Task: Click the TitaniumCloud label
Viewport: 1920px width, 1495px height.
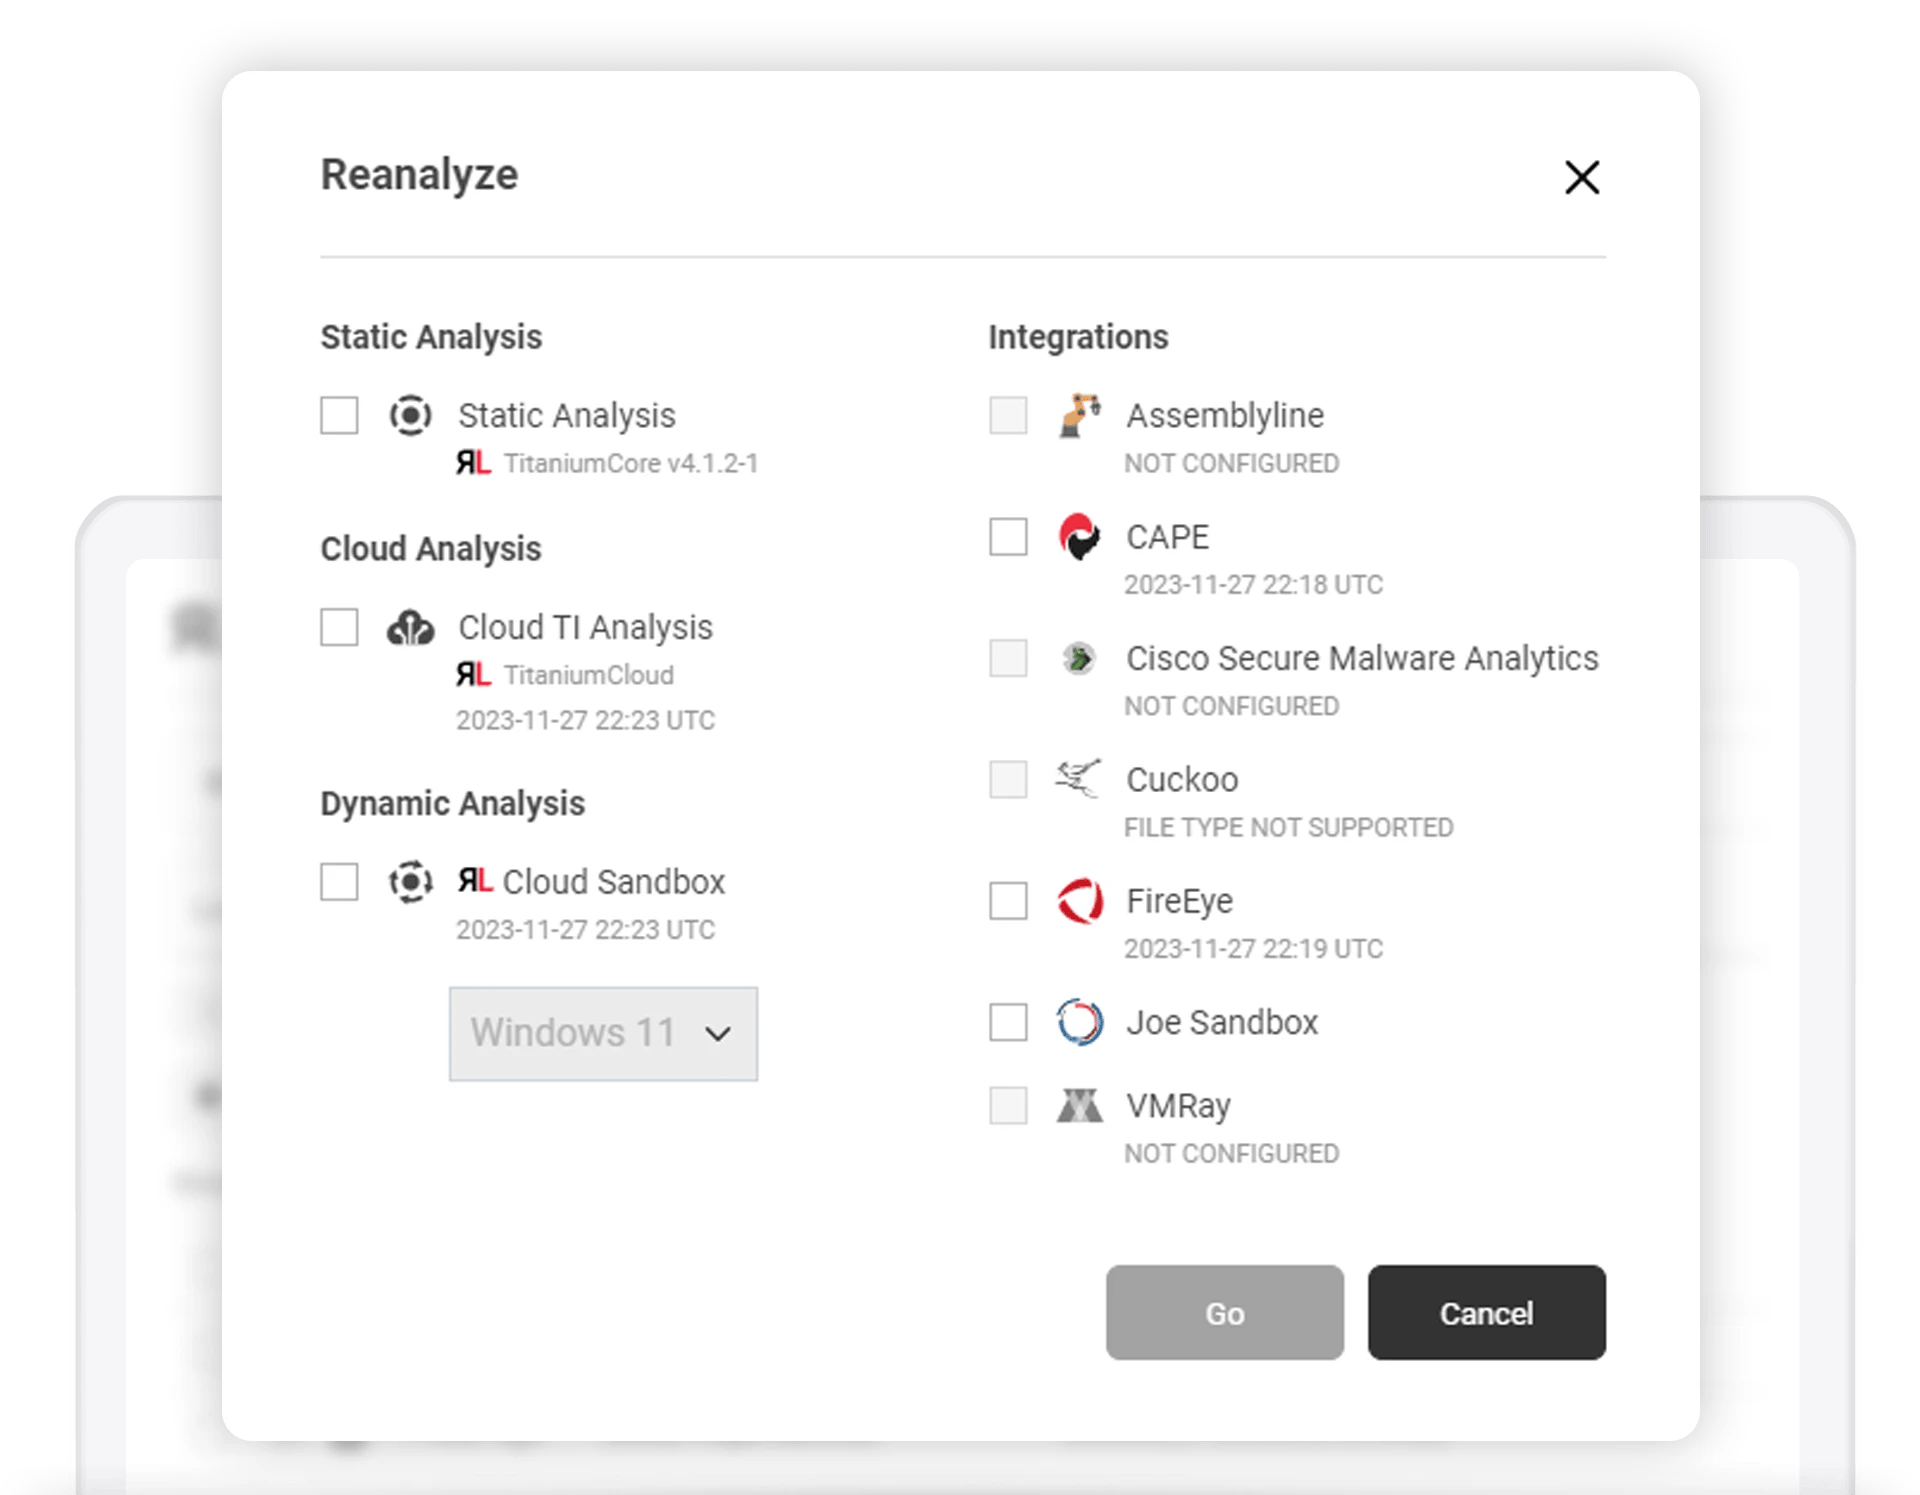Action: point(589,676)
